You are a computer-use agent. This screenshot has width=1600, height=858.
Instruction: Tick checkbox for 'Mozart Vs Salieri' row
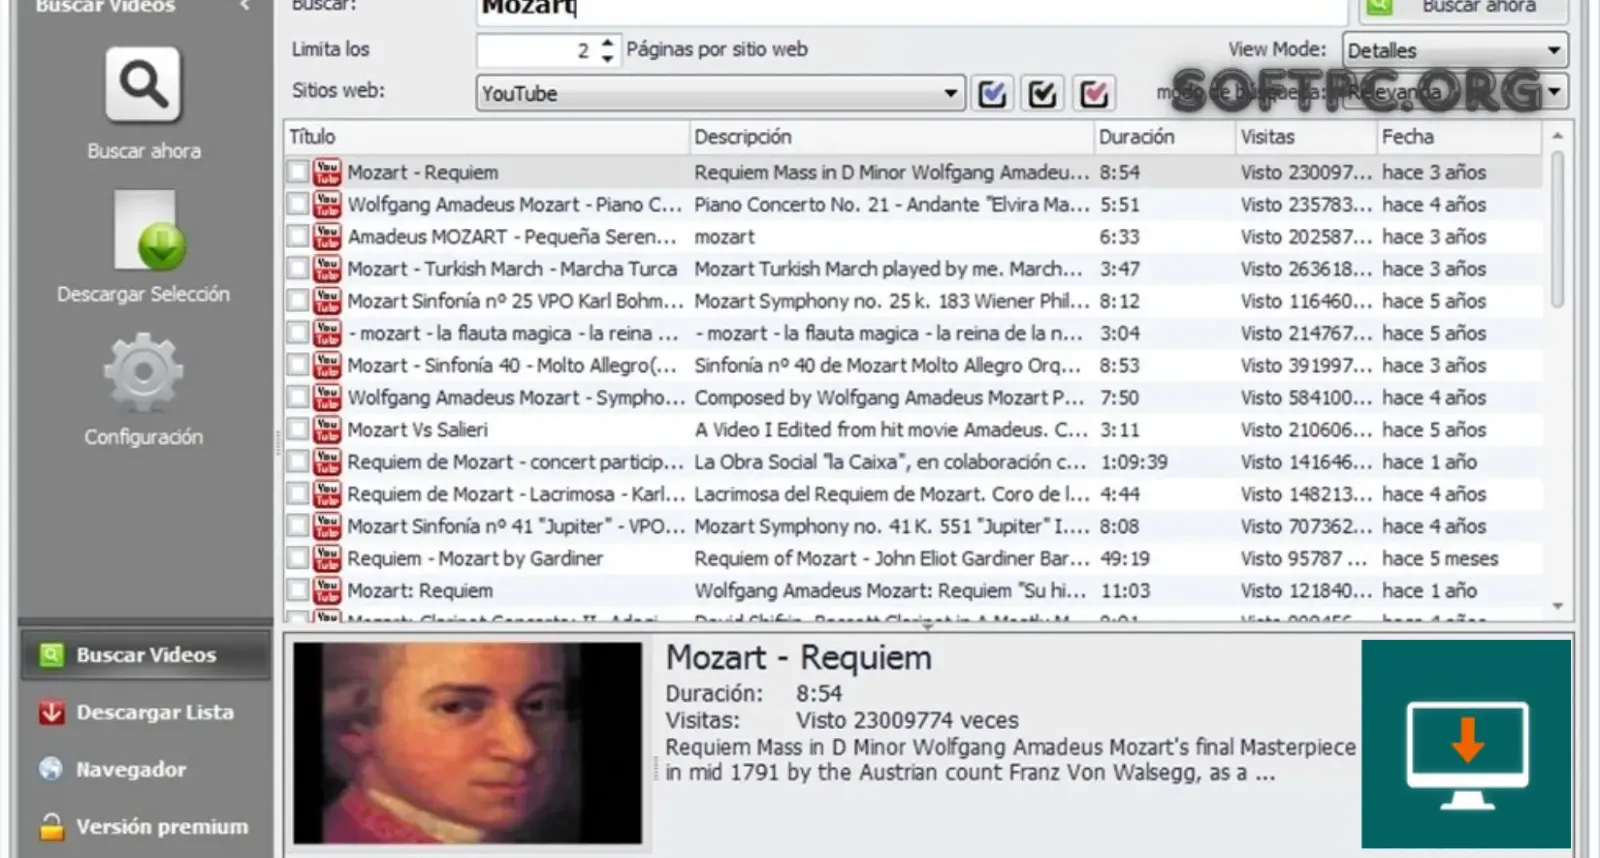pyautogui.click(x=297, y=429)
